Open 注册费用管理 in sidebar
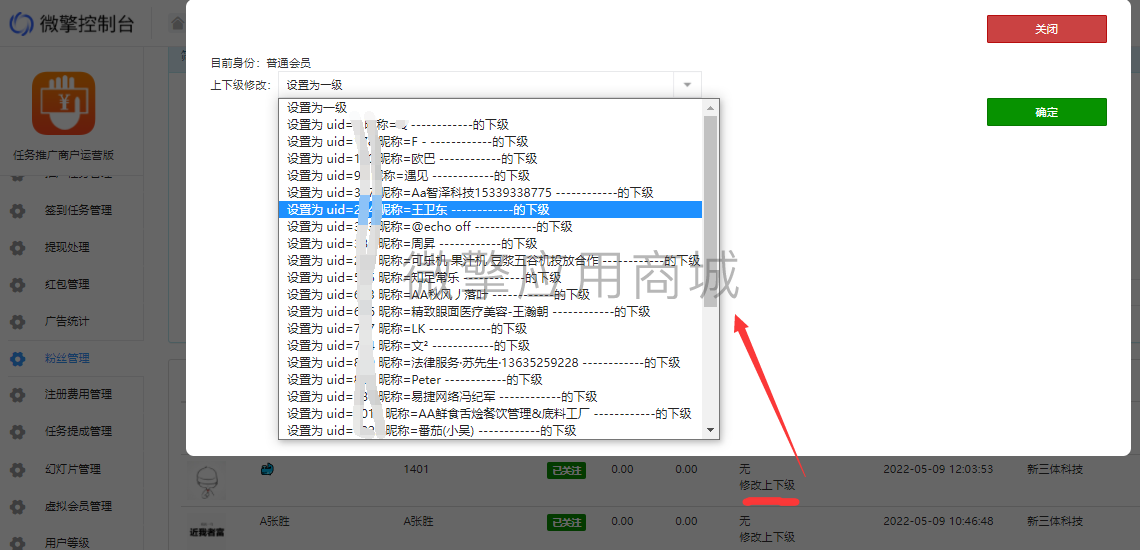 click(79, 394)
